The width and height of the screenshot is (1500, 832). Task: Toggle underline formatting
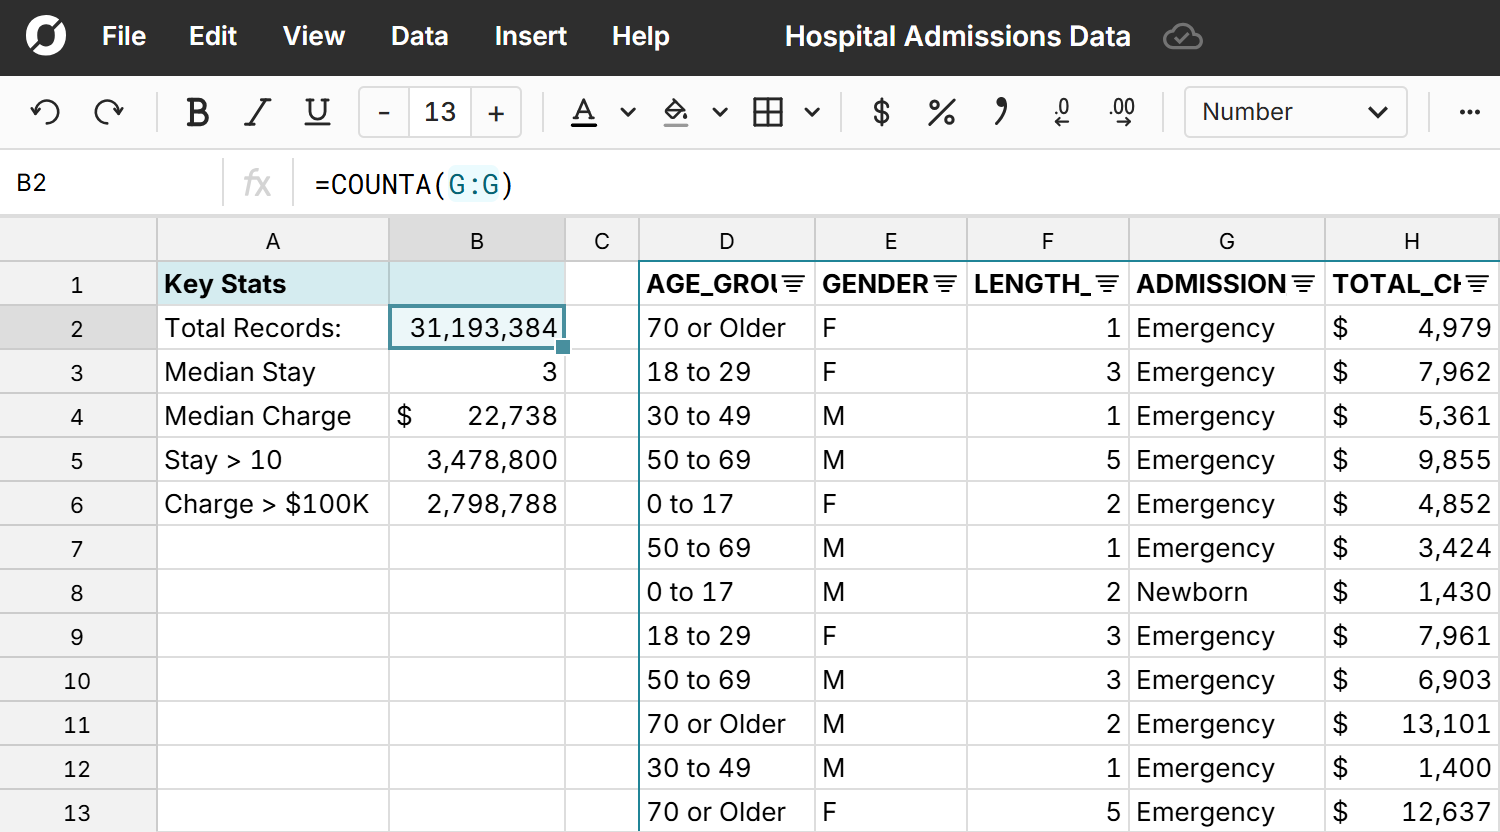point(317,112)
